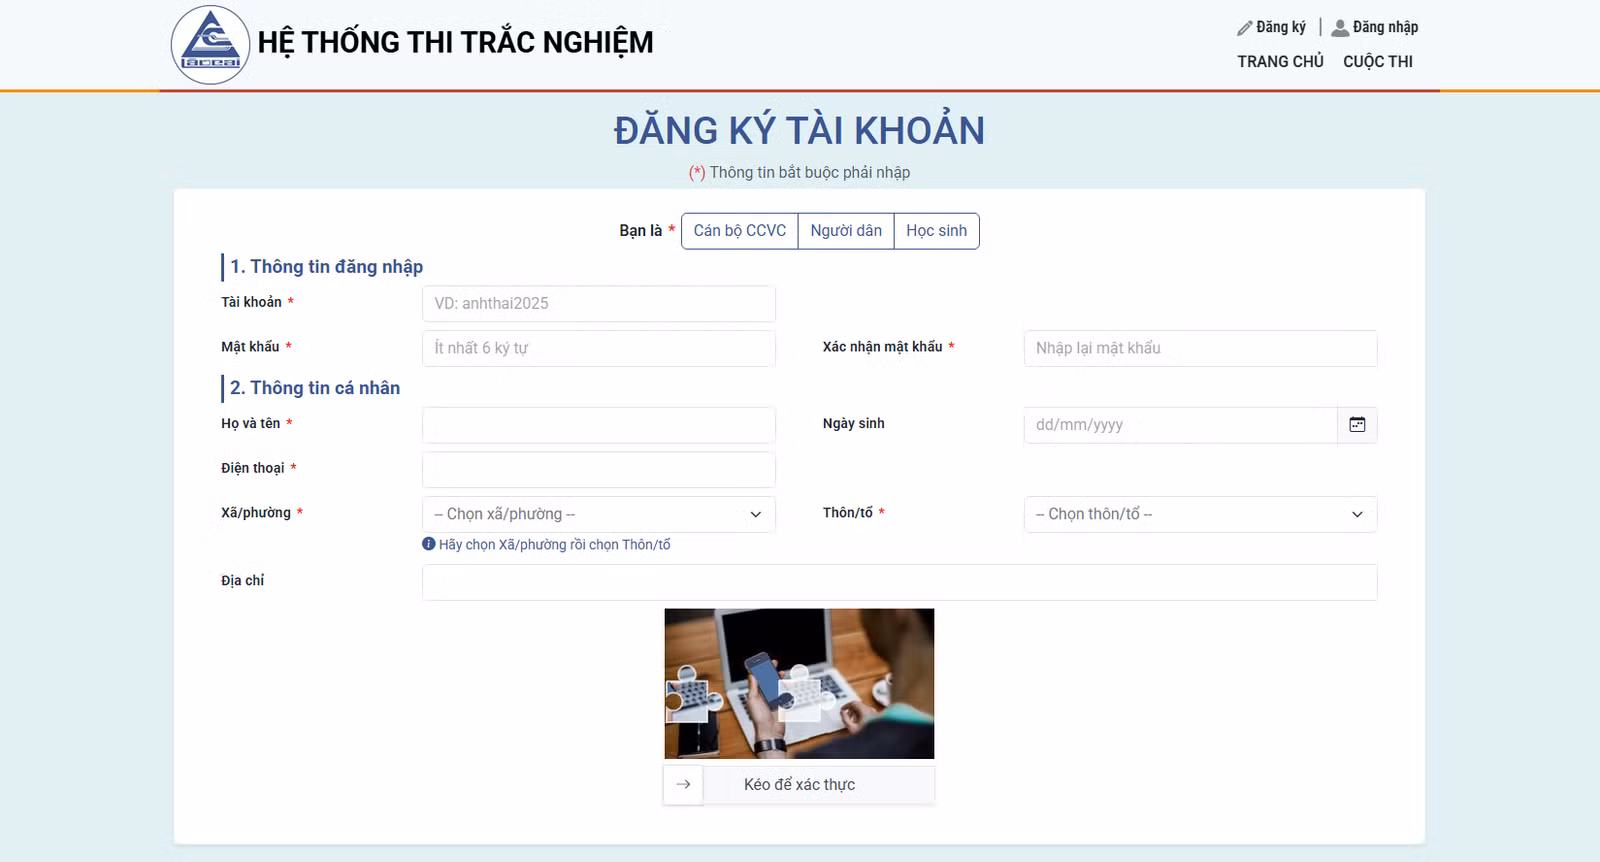Screen dimensions: 1600x862
Task: Go to the TRANG CHỦ menu
Action: pyautogui.click(x=1280, y=62)
